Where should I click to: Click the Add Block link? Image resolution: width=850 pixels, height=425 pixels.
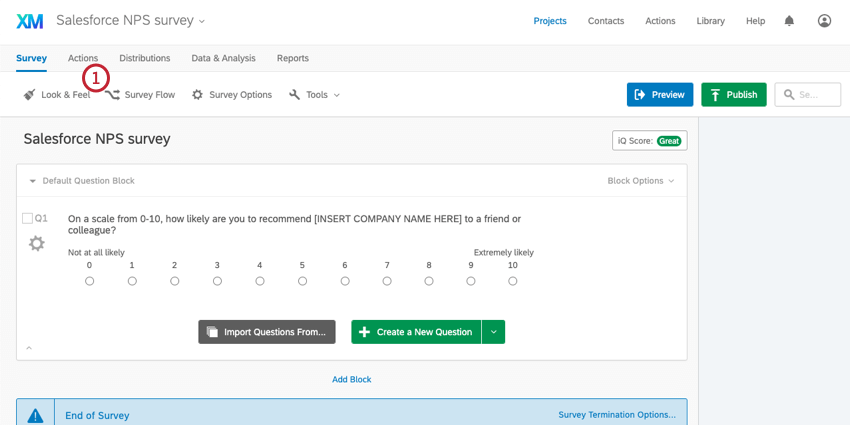point(352,379)
